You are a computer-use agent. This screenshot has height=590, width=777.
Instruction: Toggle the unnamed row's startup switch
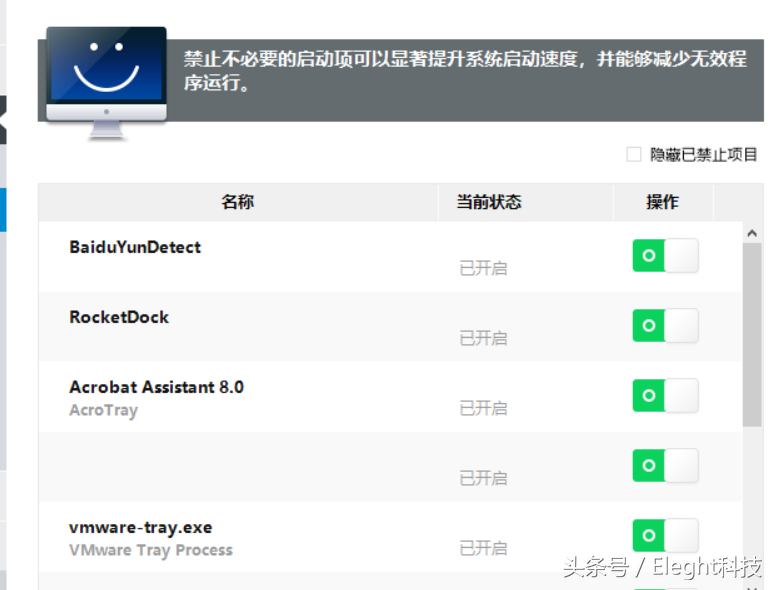666,465
